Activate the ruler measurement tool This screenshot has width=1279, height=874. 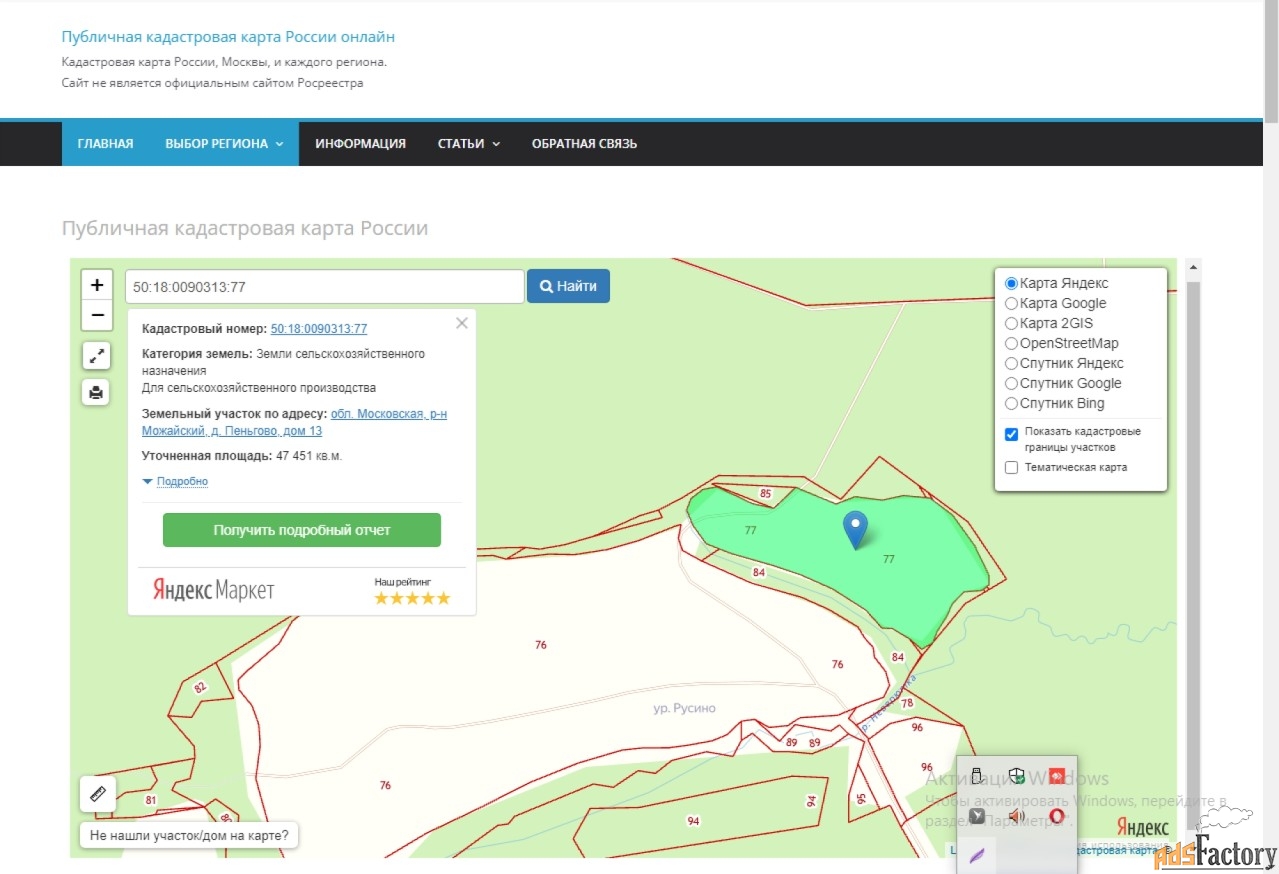pos(98,794)
